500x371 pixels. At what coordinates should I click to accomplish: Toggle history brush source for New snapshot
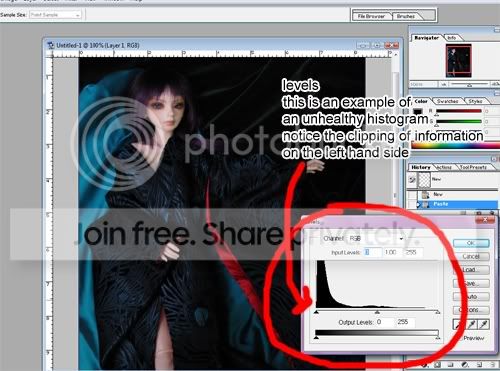coord(412,180)
